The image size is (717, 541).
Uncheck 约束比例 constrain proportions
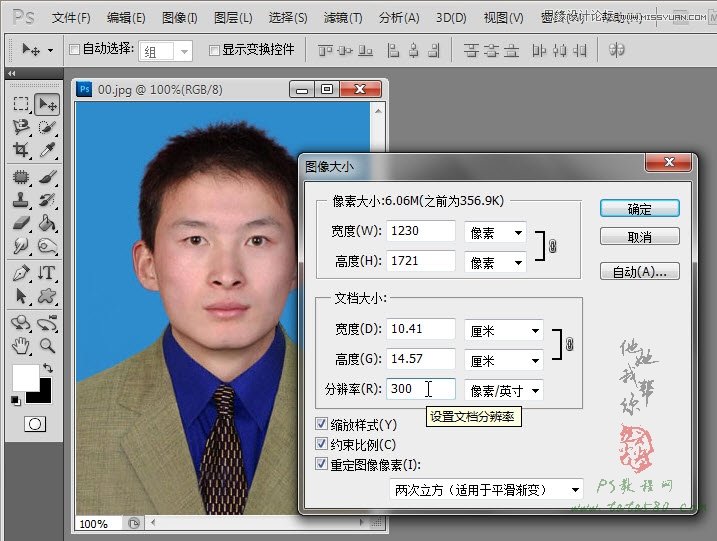(x=322, y=444)
